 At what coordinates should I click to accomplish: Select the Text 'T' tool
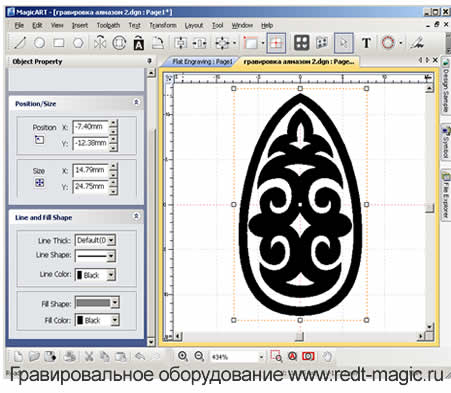[366, 43]
